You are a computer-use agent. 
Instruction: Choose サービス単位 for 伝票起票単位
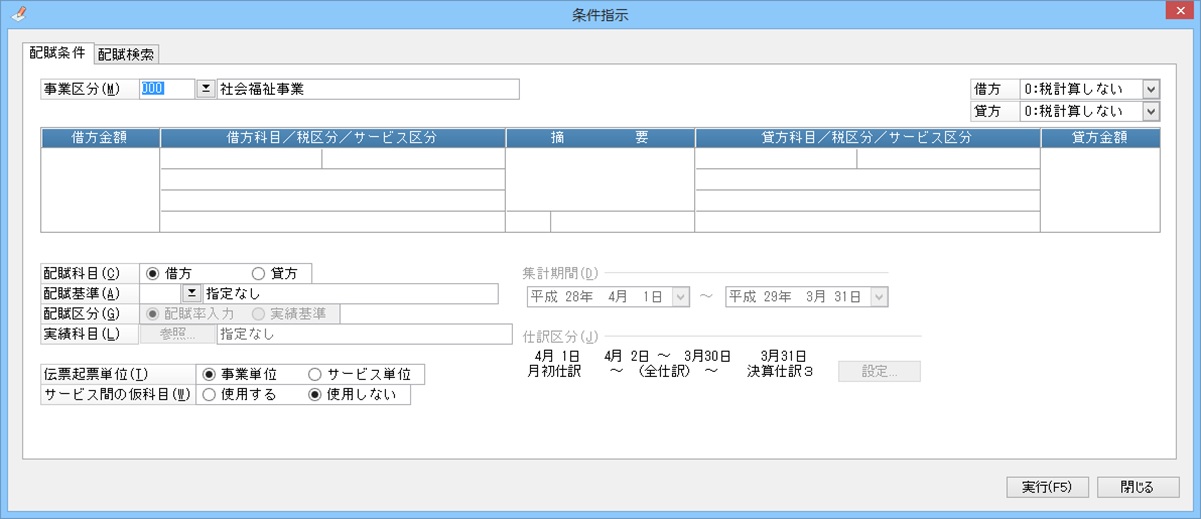[315, 374]
